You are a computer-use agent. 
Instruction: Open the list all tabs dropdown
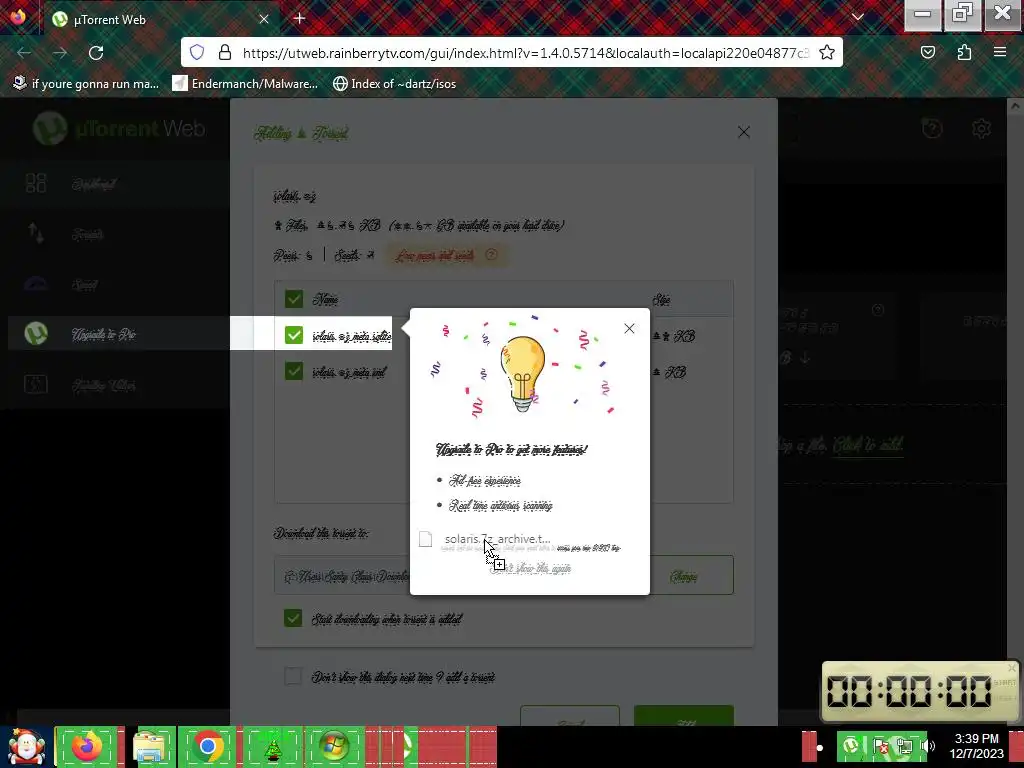pos(857,18)
